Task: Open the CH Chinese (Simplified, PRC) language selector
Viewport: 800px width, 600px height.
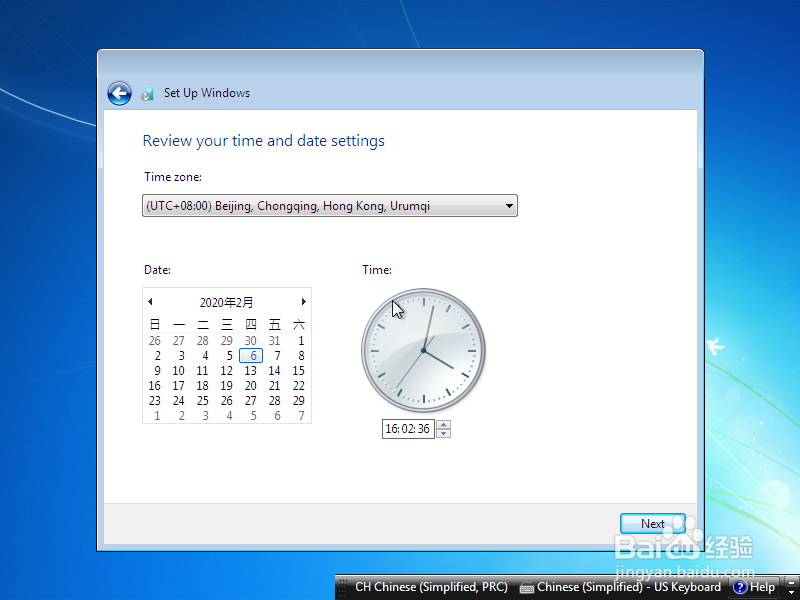Action: (431, 587)
